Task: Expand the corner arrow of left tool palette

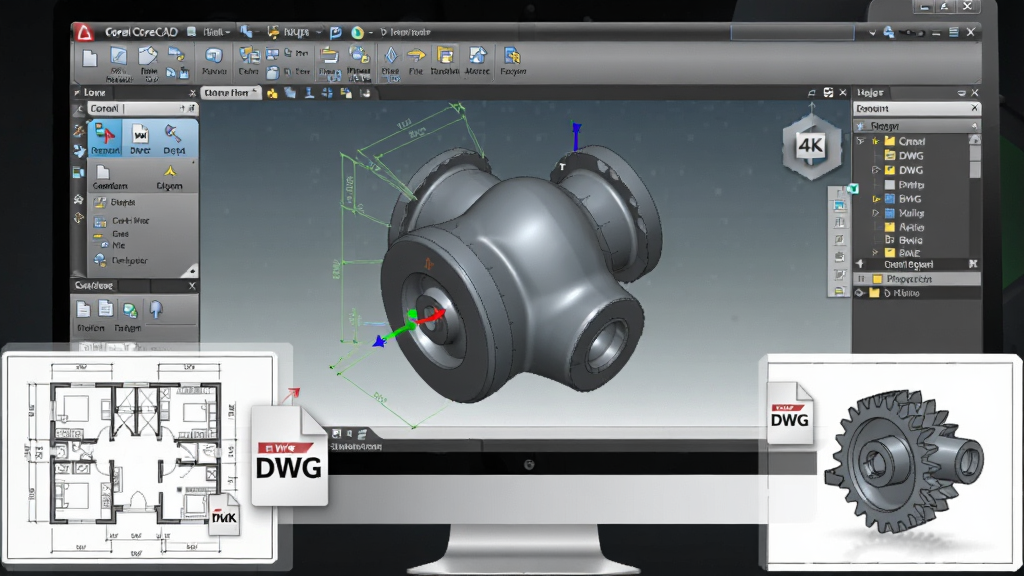Action: click(191, 270)
